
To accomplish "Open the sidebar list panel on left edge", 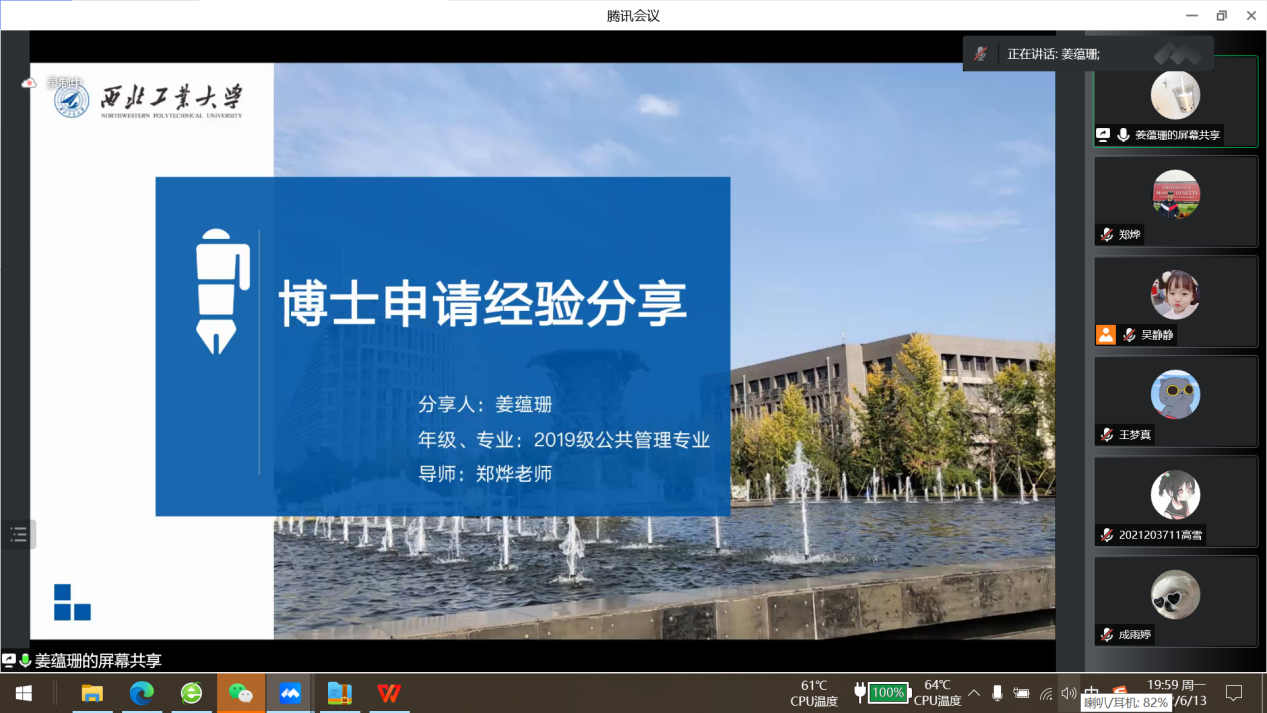I will [x=19, y=534].
